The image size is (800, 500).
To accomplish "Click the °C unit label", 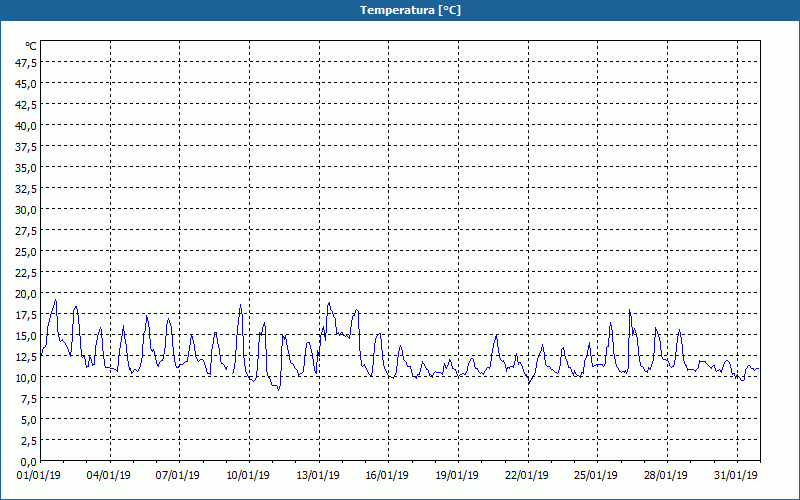I will click(x=31, y=46).
